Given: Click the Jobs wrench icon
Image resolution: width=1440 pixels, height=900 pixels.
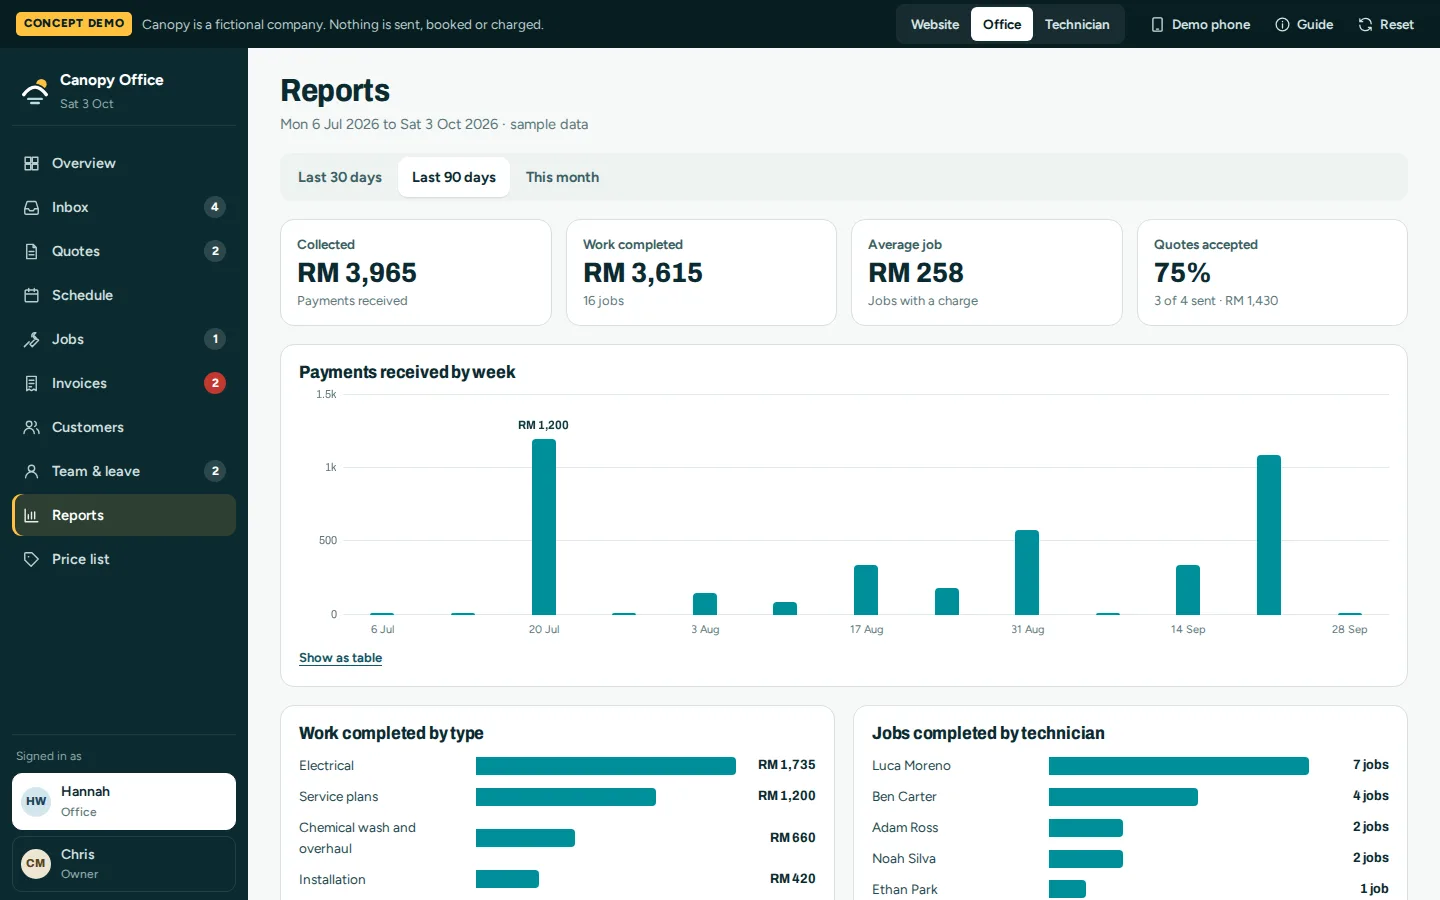Looking at the screenshot, I should [x=32, y=339].
